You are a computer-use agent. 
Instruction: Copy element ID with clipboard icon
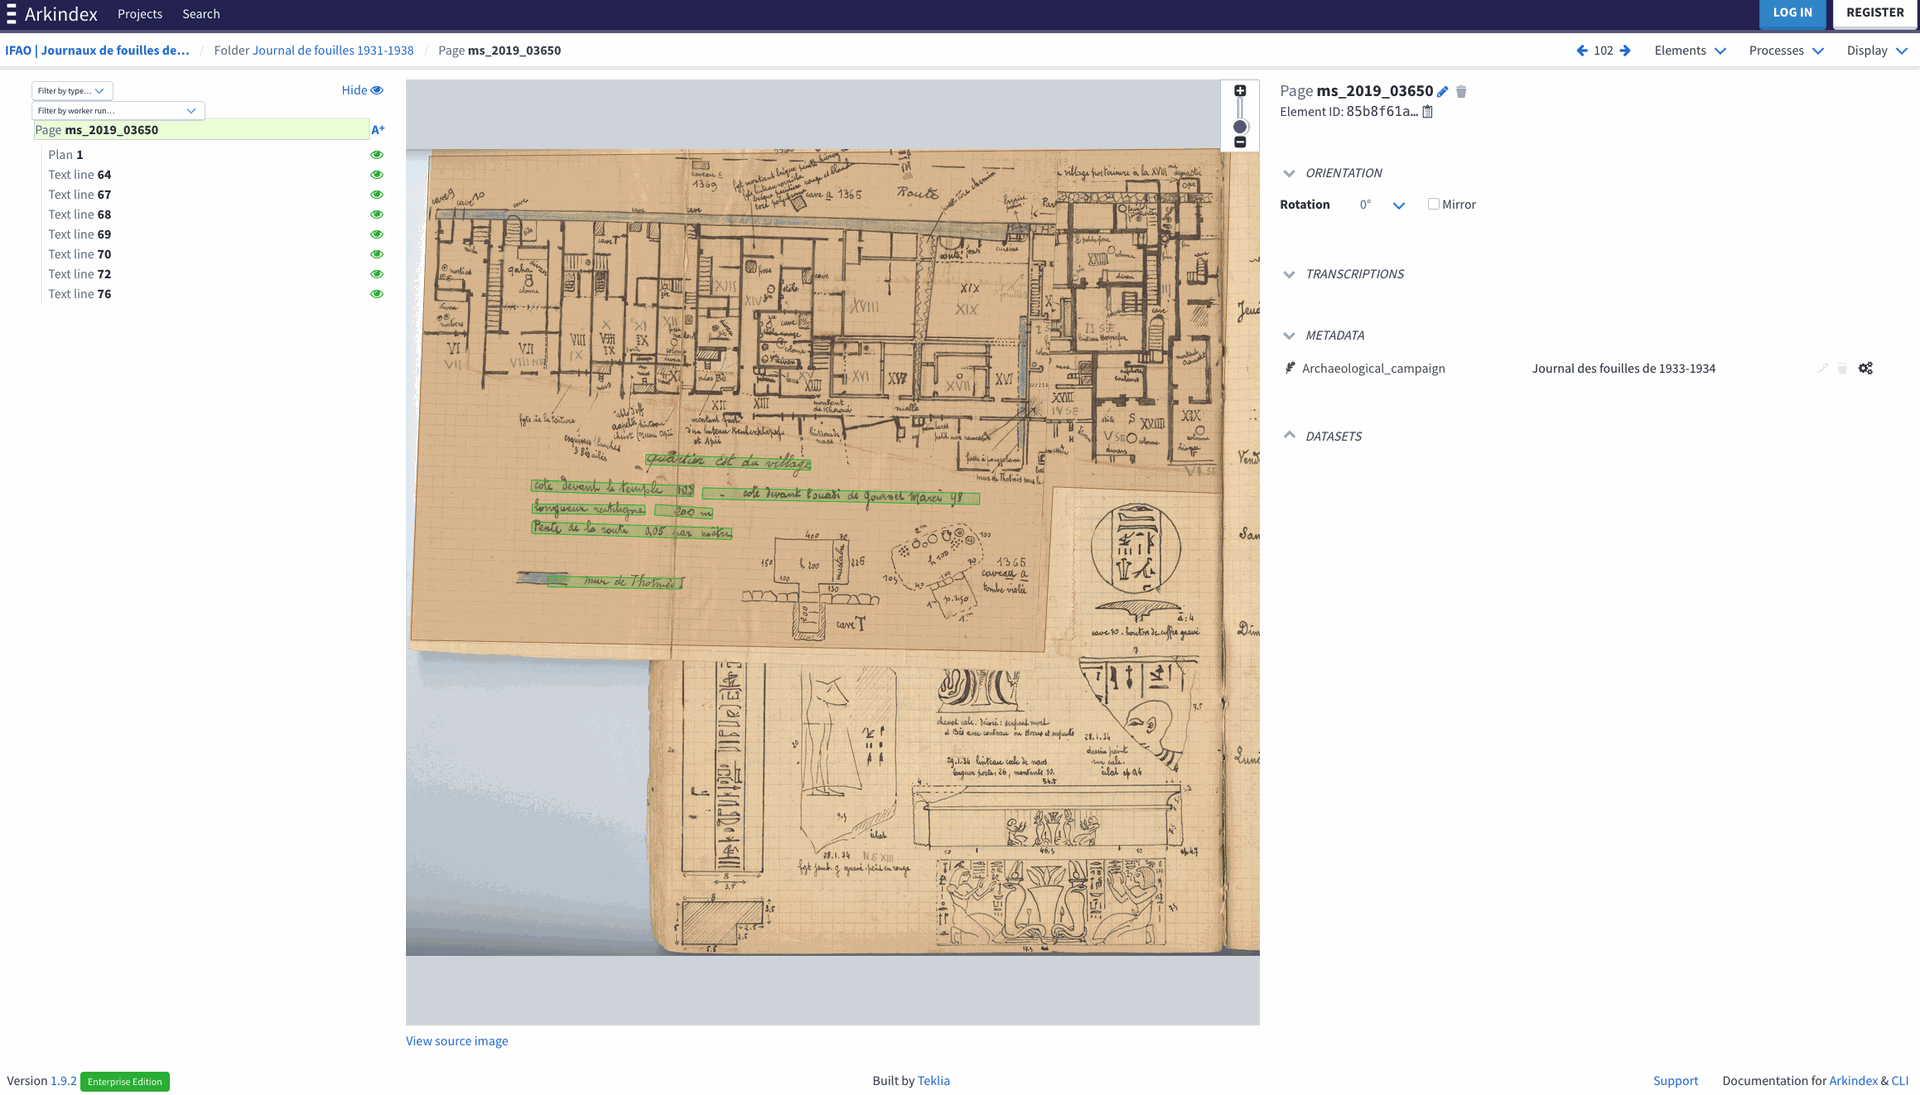1428,112
